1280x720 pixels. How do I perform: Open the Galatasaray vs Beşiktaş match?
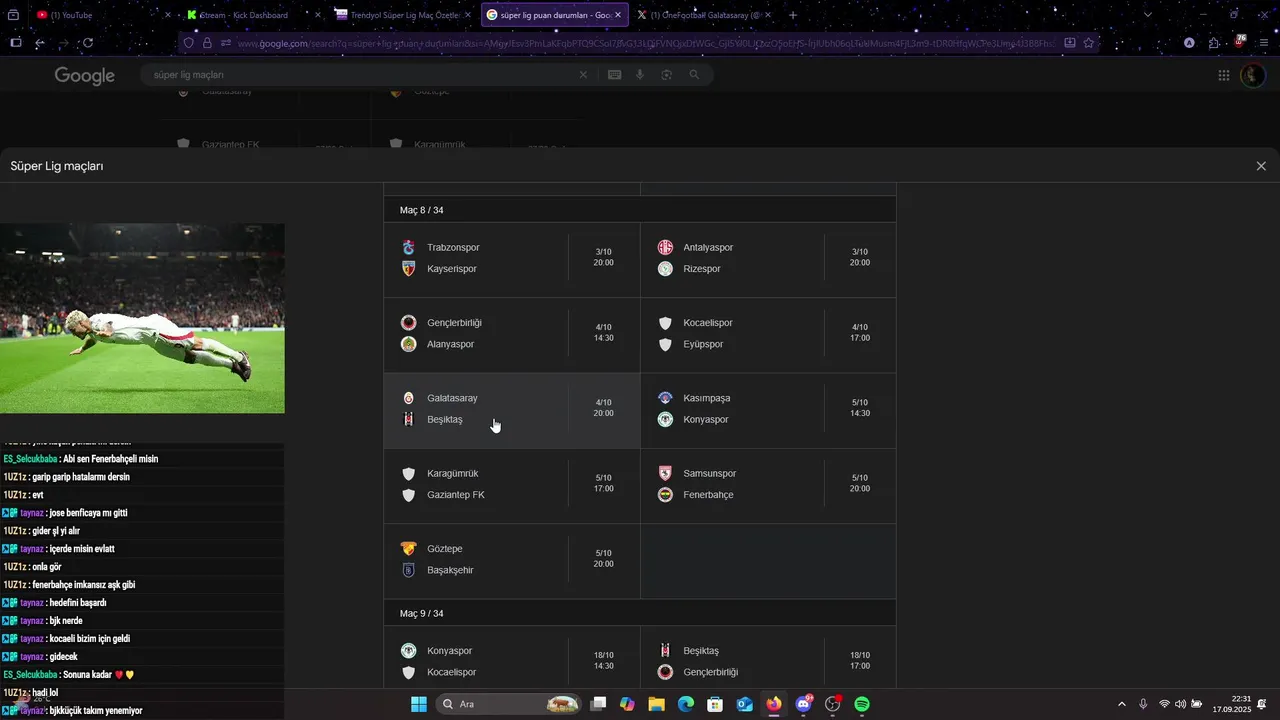pos(512,409)
